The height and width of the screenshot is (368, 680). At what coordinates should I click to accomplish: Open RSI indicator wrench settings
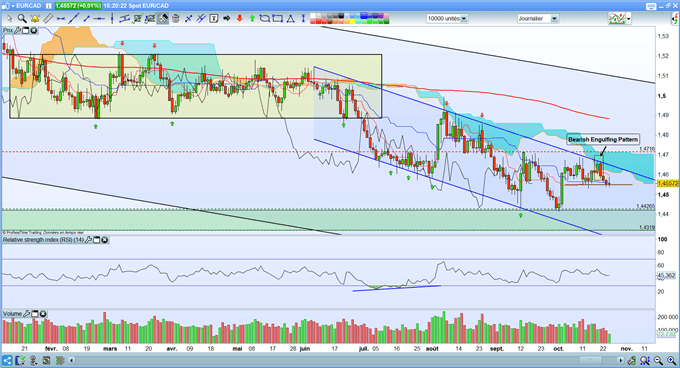tap(88, 240)
